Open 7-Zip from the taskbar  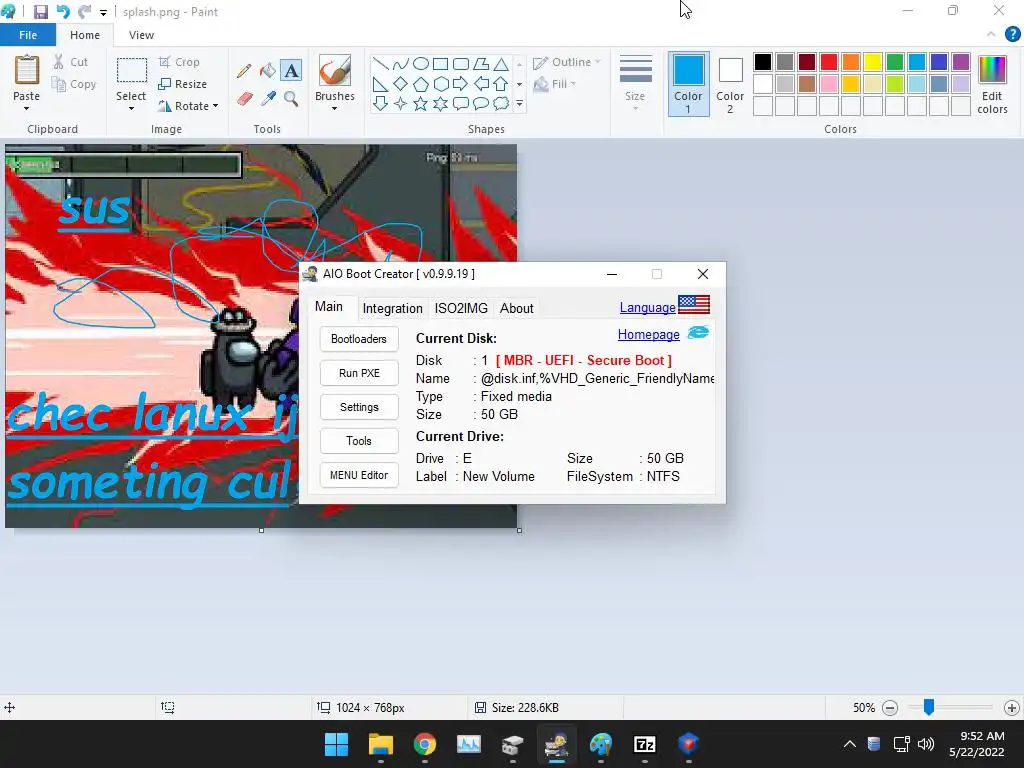(645, 744)
